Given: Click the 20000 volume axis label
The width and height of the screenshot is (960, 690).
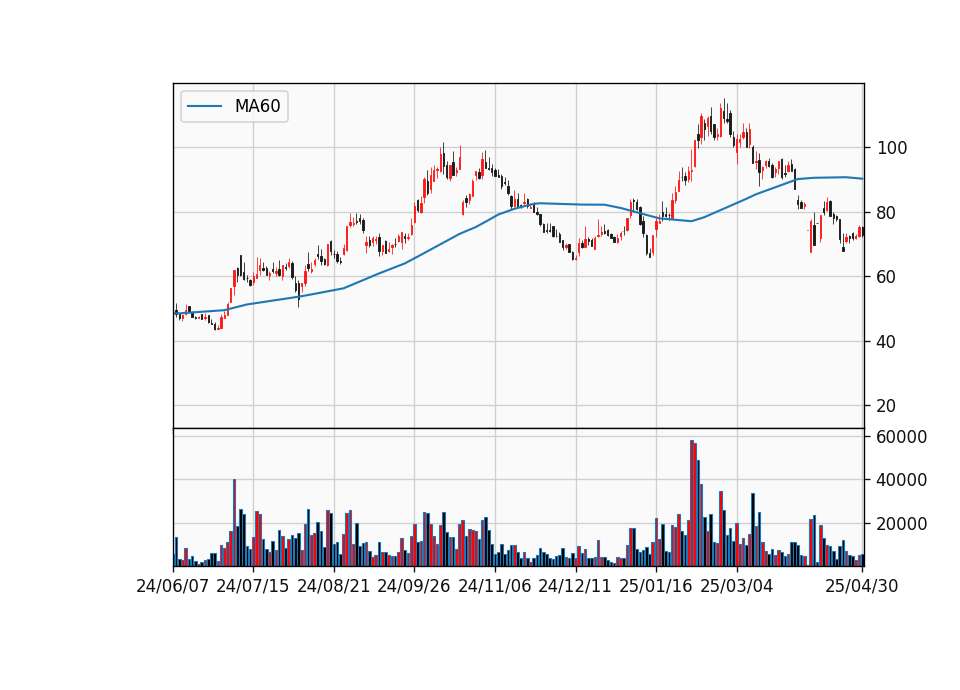Looking at the screenshot, I should tap(902, 524).
